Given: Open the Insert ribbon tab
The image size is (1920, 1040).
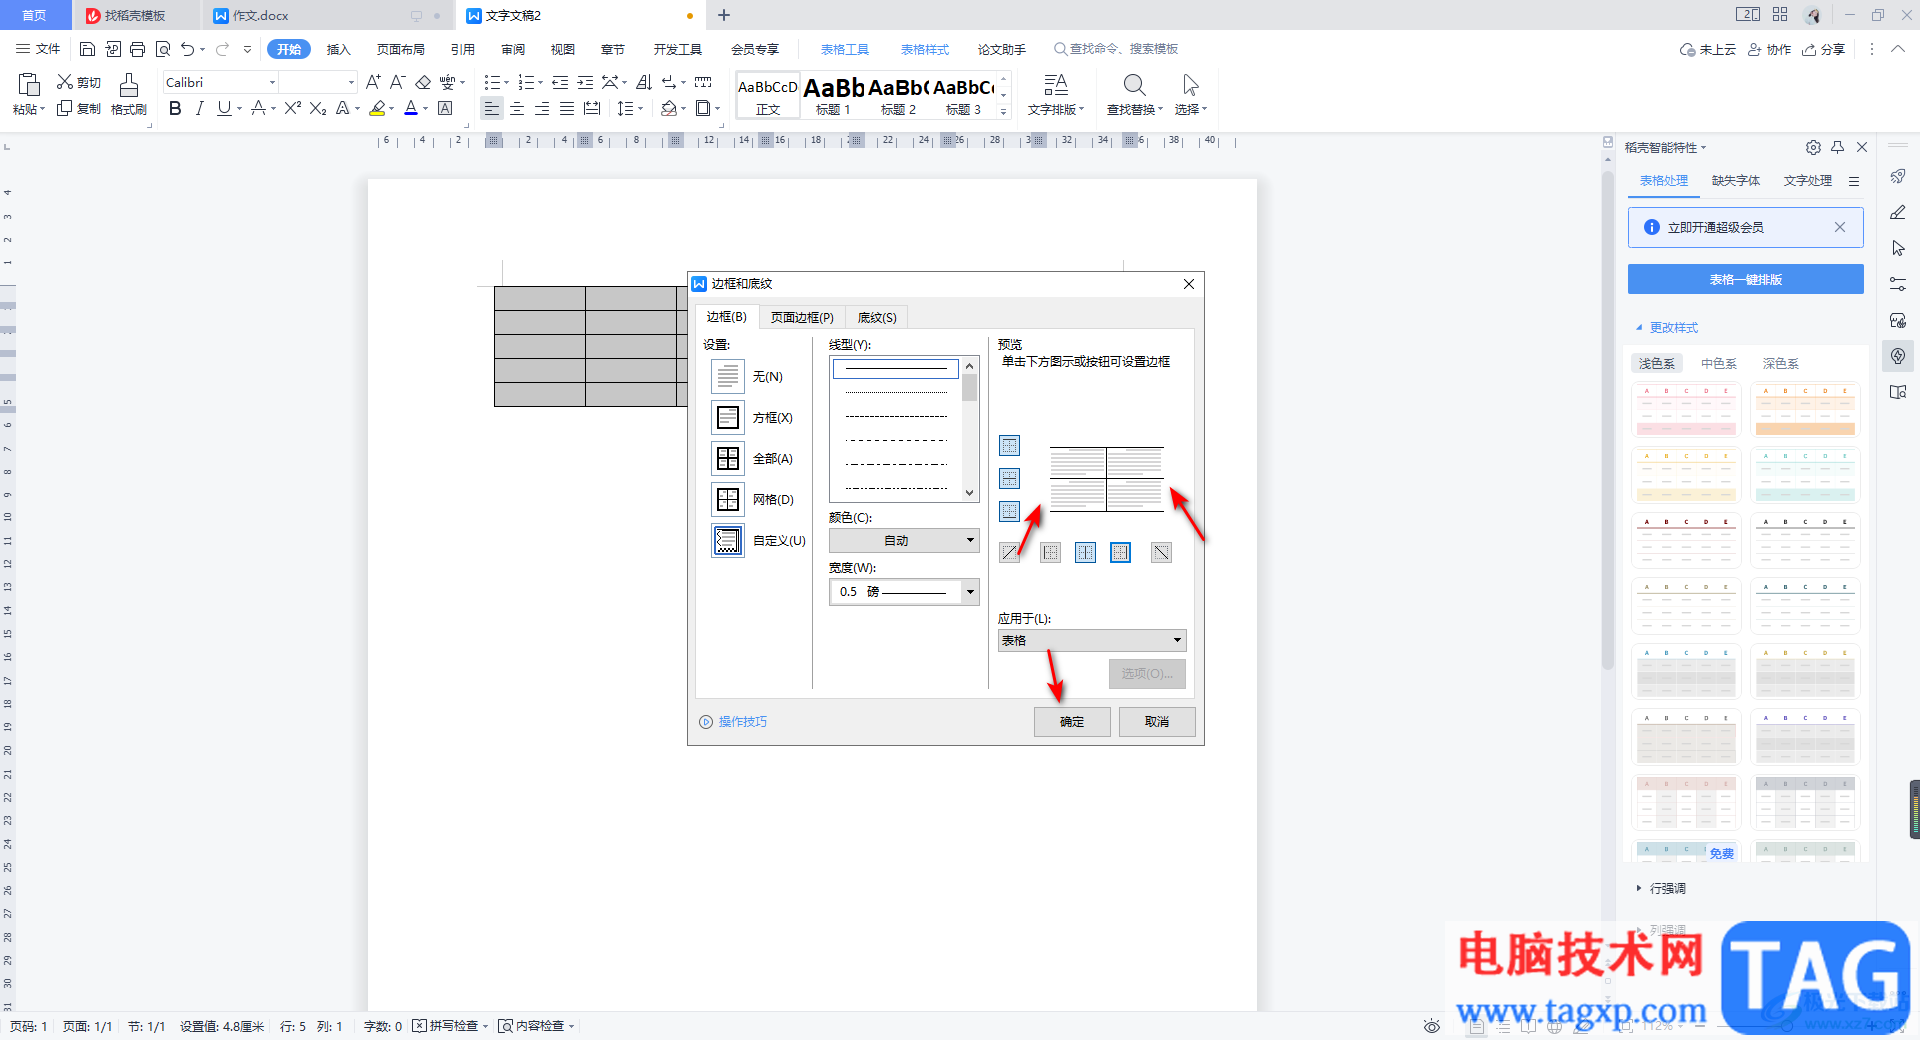Looking at the screenshot, I should [x=339, y=49].
